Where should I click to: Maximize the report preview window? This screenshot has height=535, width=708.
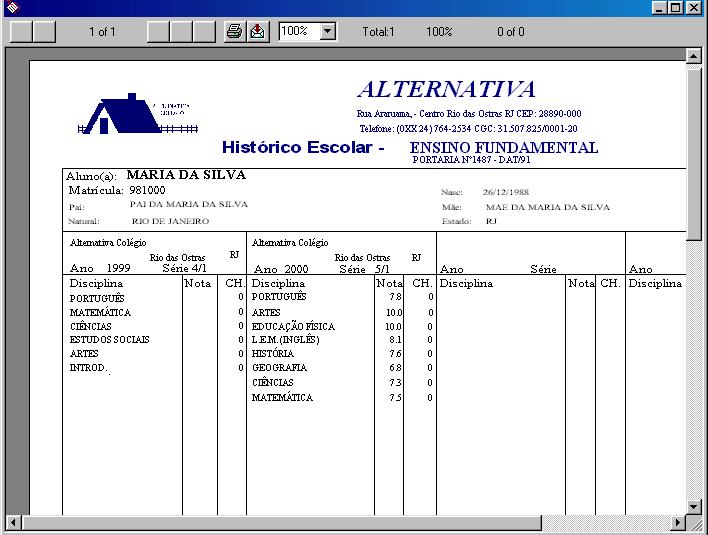[679, 8]
